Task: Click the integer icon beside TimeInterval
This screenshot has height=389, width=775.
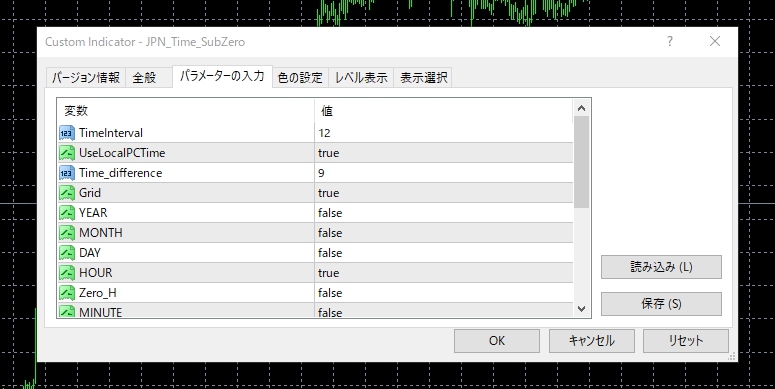Action: 67,133
